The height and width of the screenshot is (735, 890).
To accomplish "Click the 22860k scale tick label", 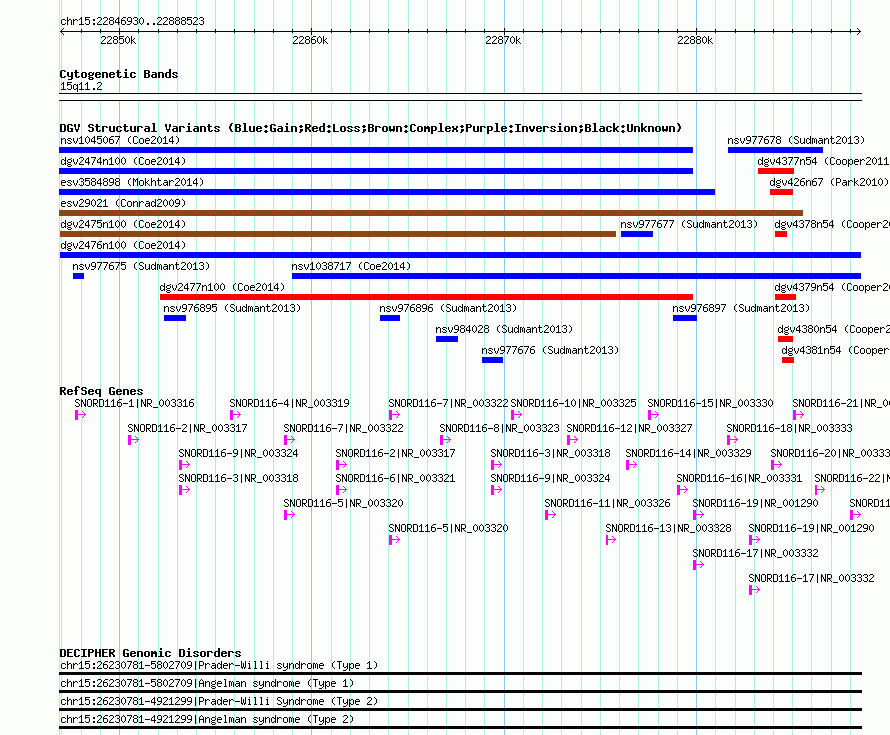I will pos(310,40).
